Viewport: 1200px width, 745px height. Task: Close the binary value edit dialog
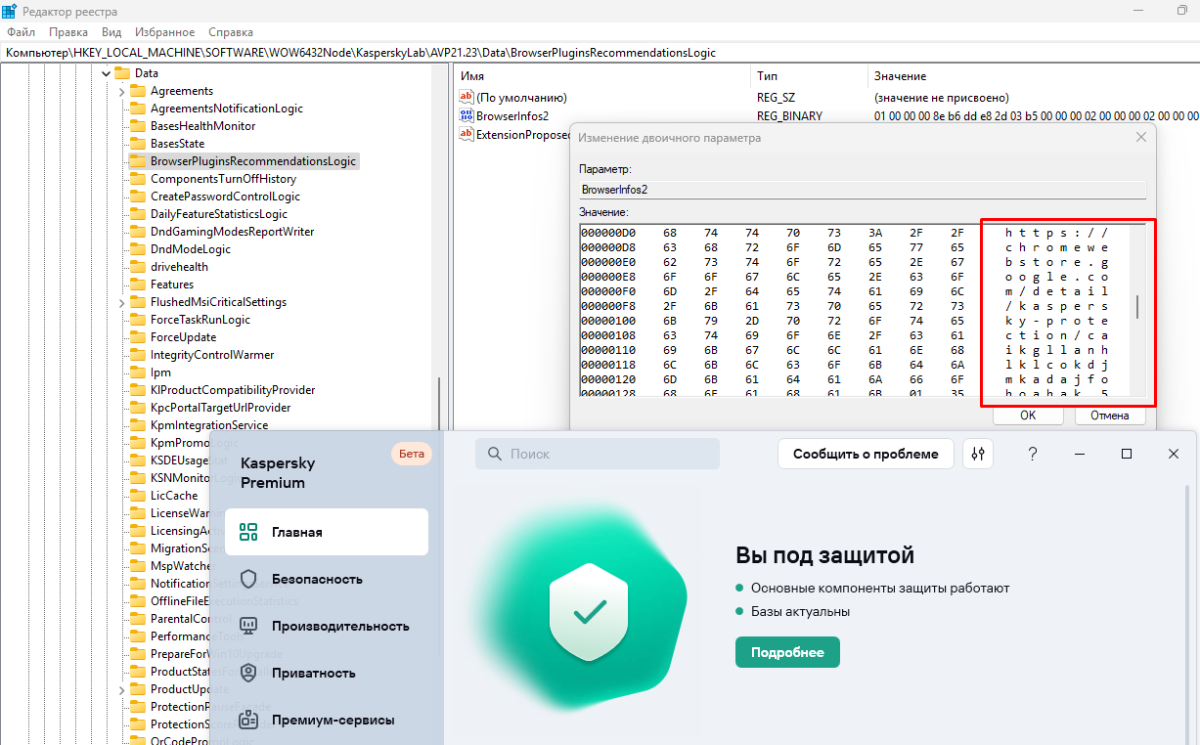1140,137
